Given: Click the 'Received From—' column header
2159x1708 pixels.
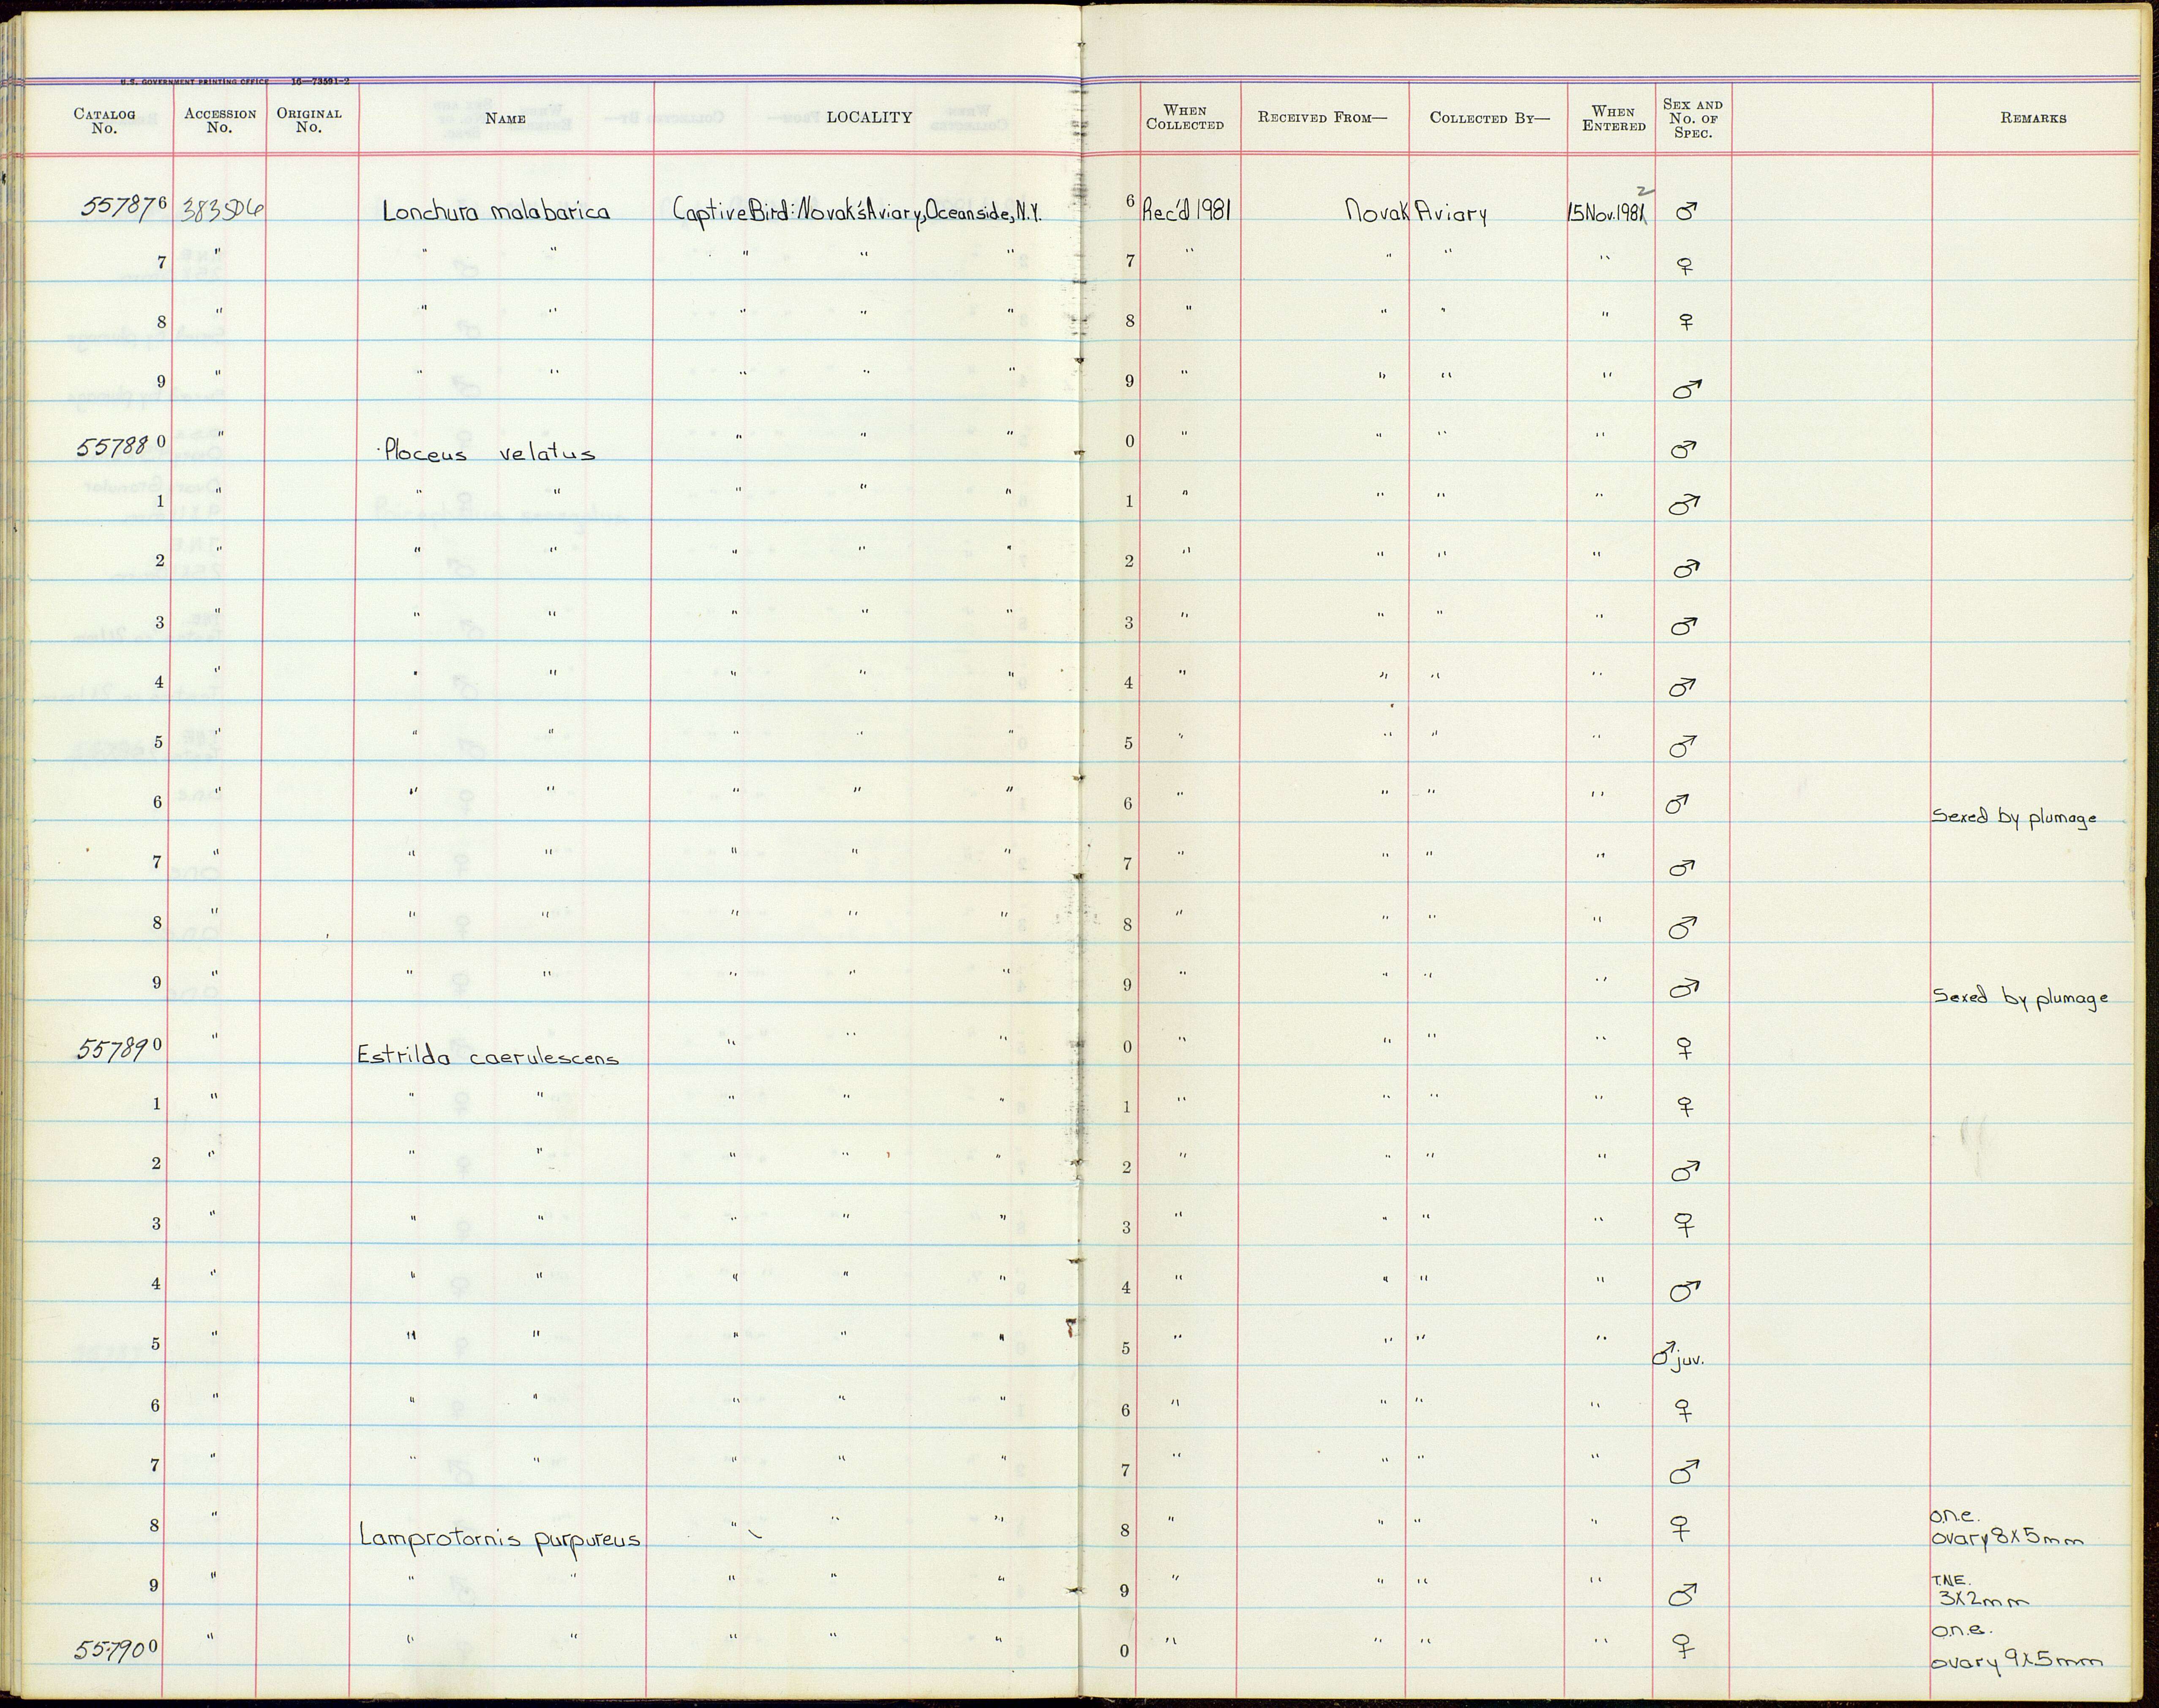Looking at the screenshot, I should tap(1323, 118).
